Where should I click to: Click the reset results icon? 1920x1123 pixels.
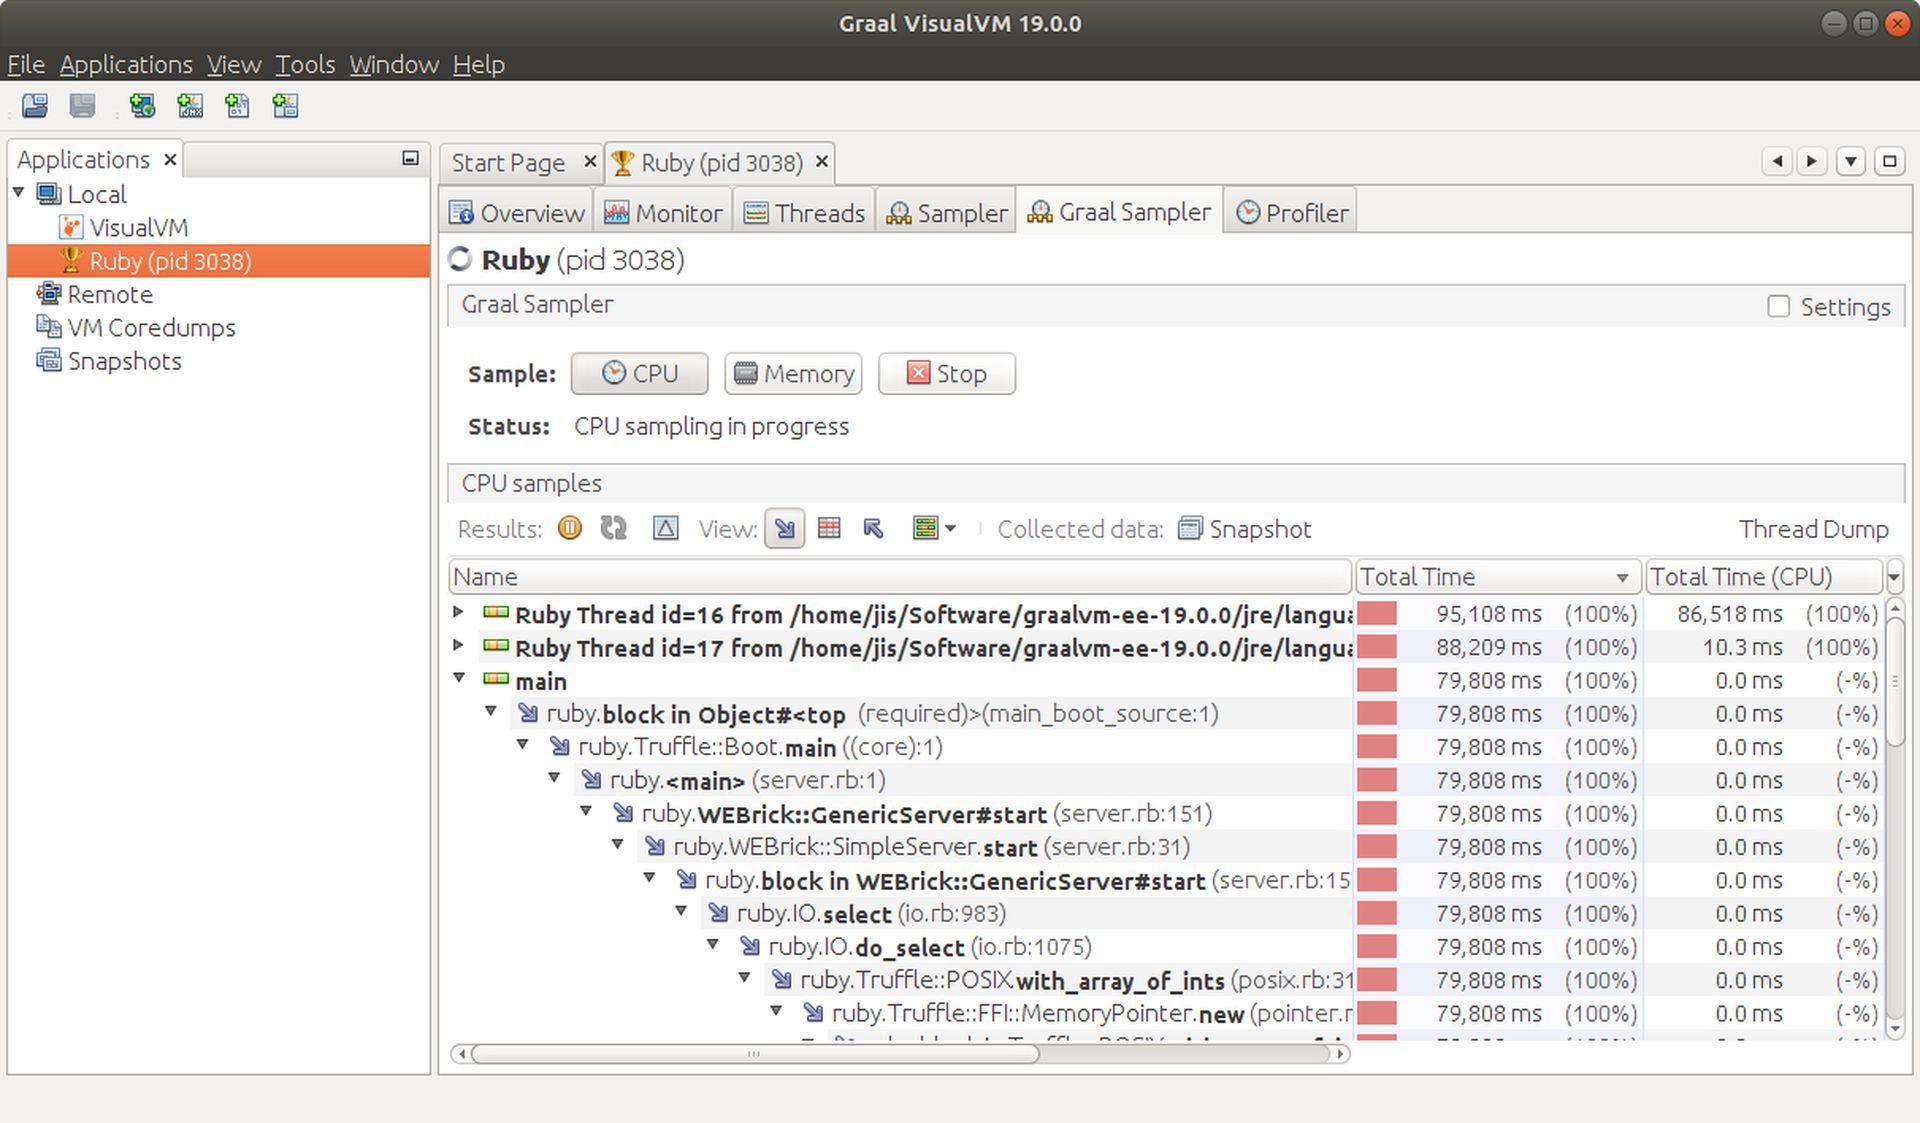611,529
